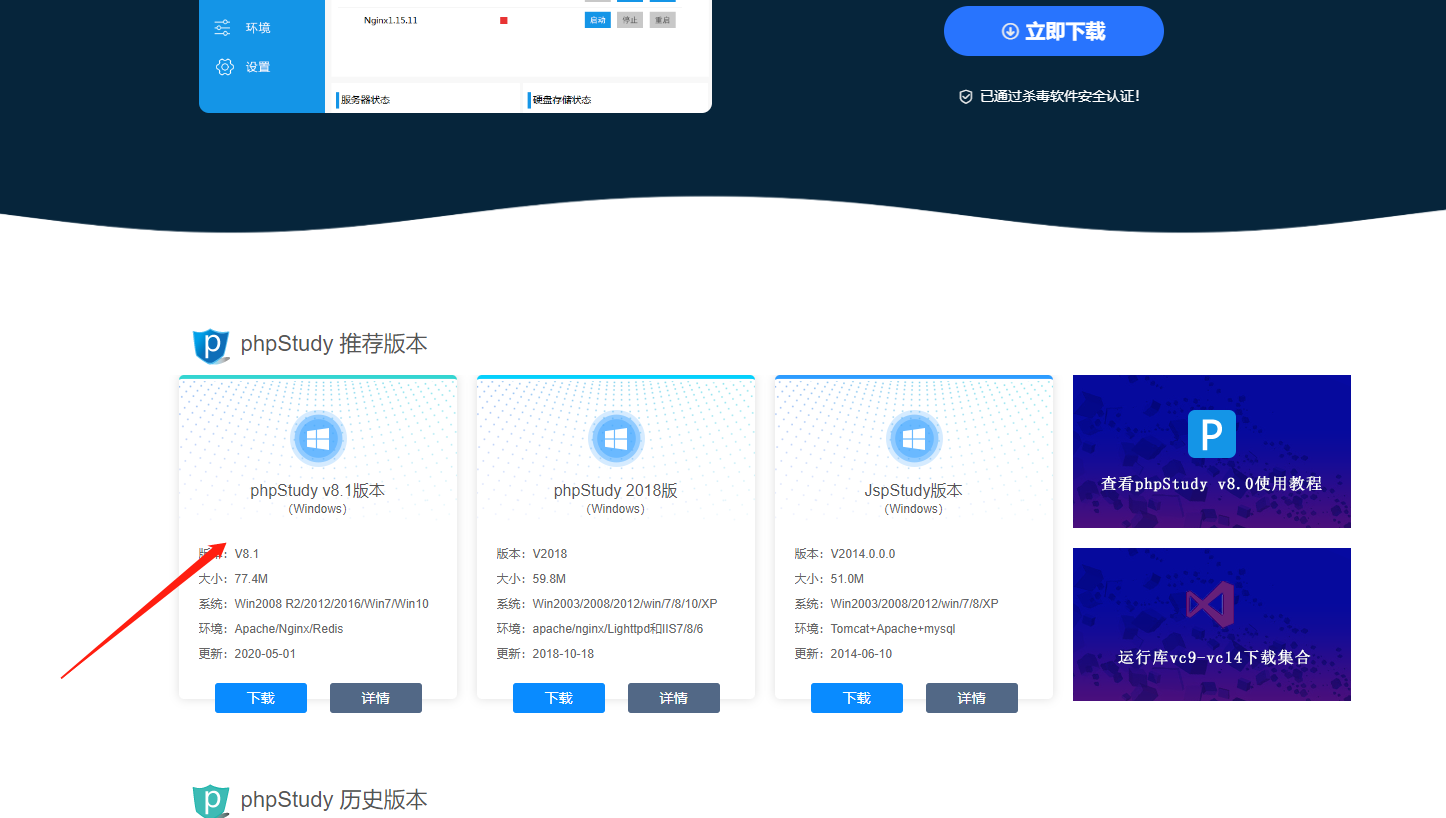Click the 环境 sliders icon
1446x818 pixels.
[x=223, y=28]
